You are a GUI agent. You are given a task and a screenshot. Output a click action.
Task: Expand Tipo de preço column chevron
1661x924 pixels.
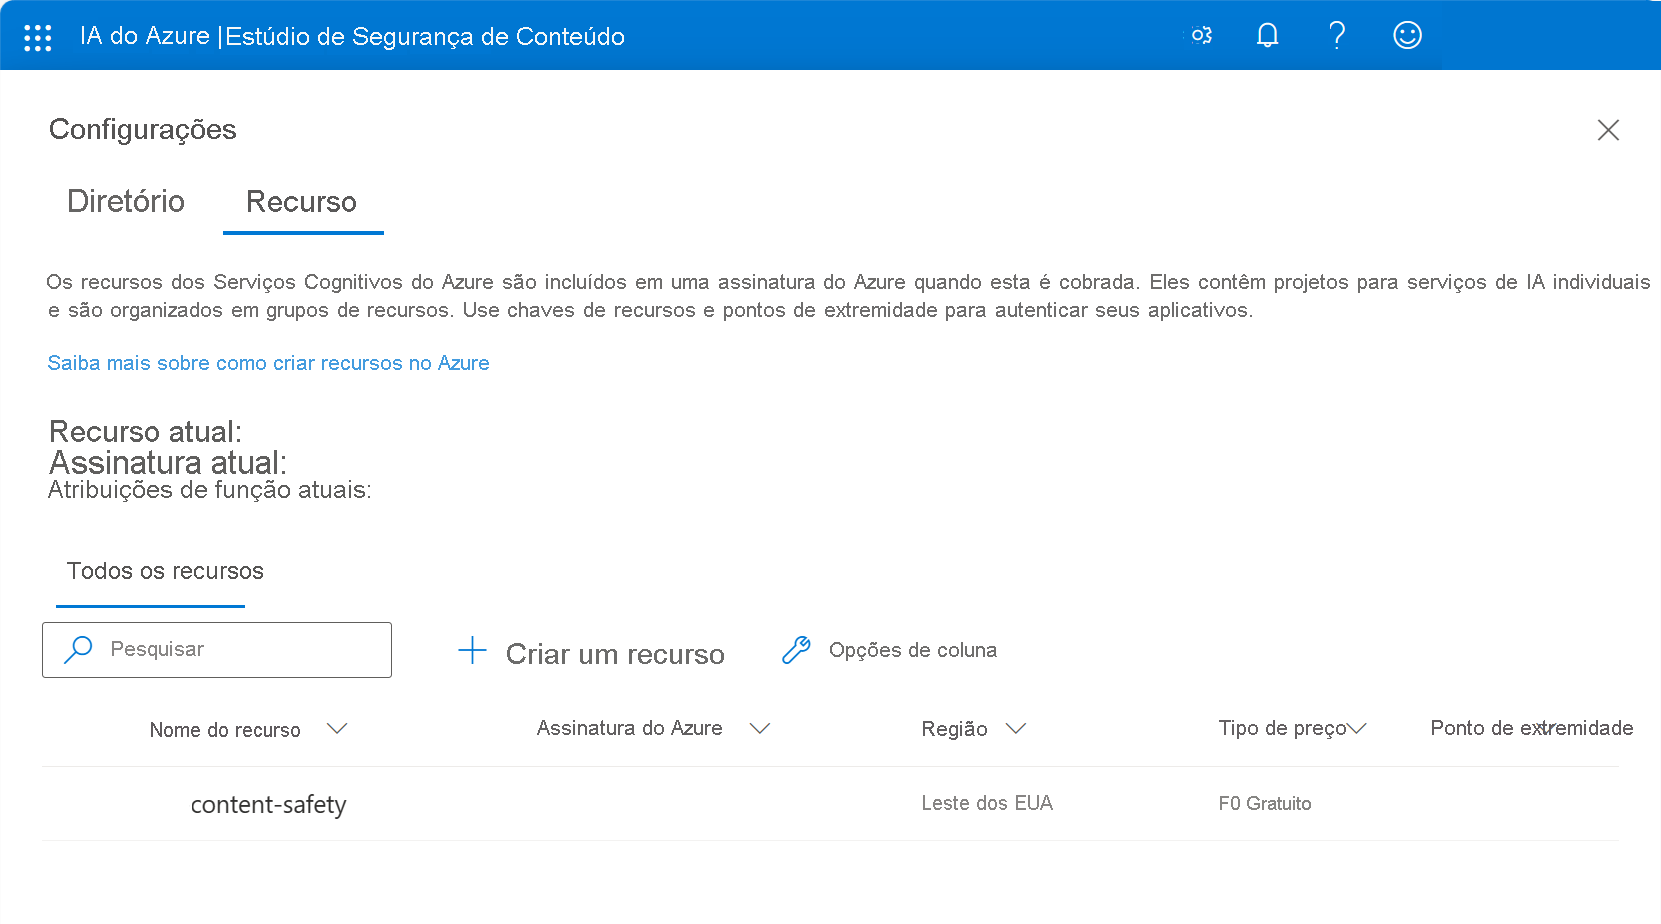pyautogui.click(x=1357, y=729)
